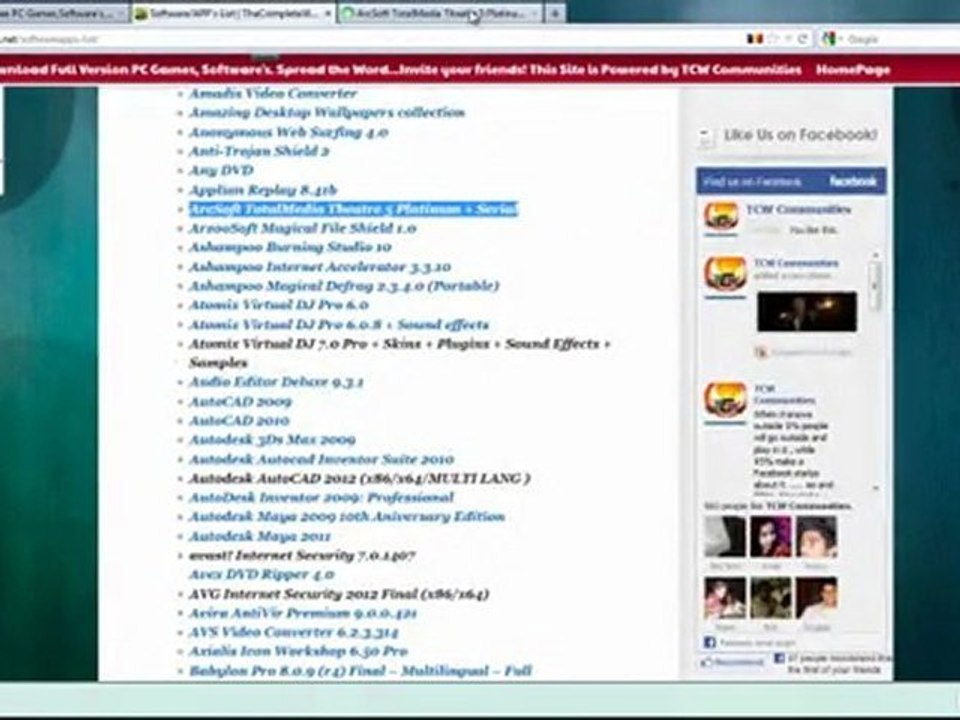Open Avira AntiVir Premium link
The image size is (960, 720).
pos(302,613)
